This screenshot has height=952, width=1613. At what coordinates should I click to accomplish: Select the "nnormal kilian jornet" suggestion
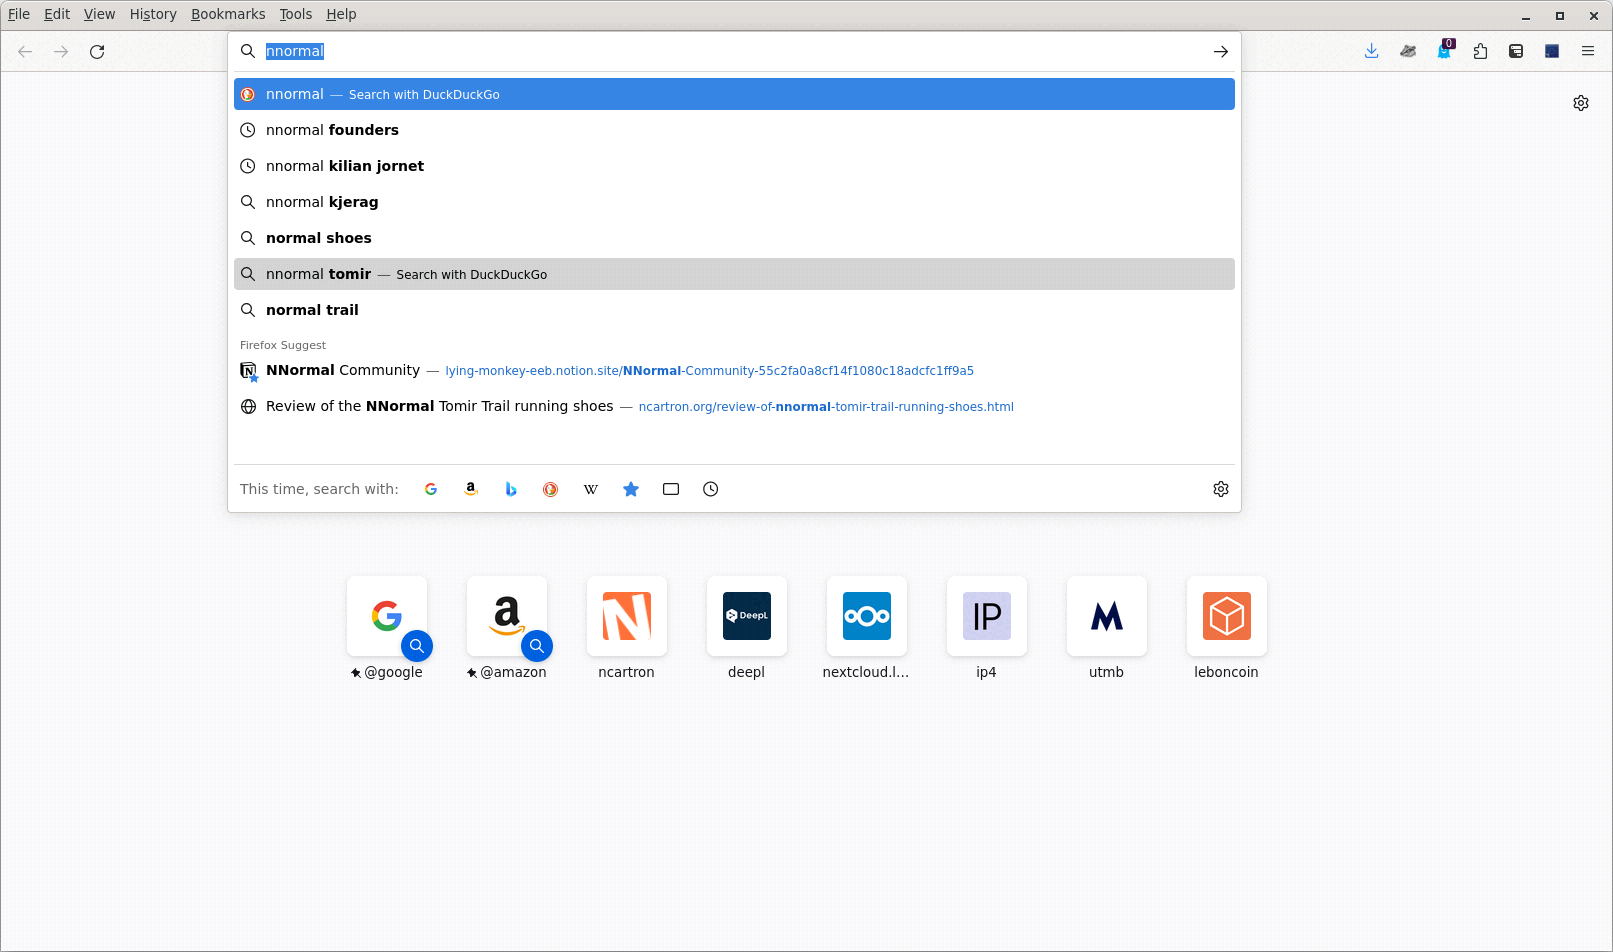coord(345,166)
